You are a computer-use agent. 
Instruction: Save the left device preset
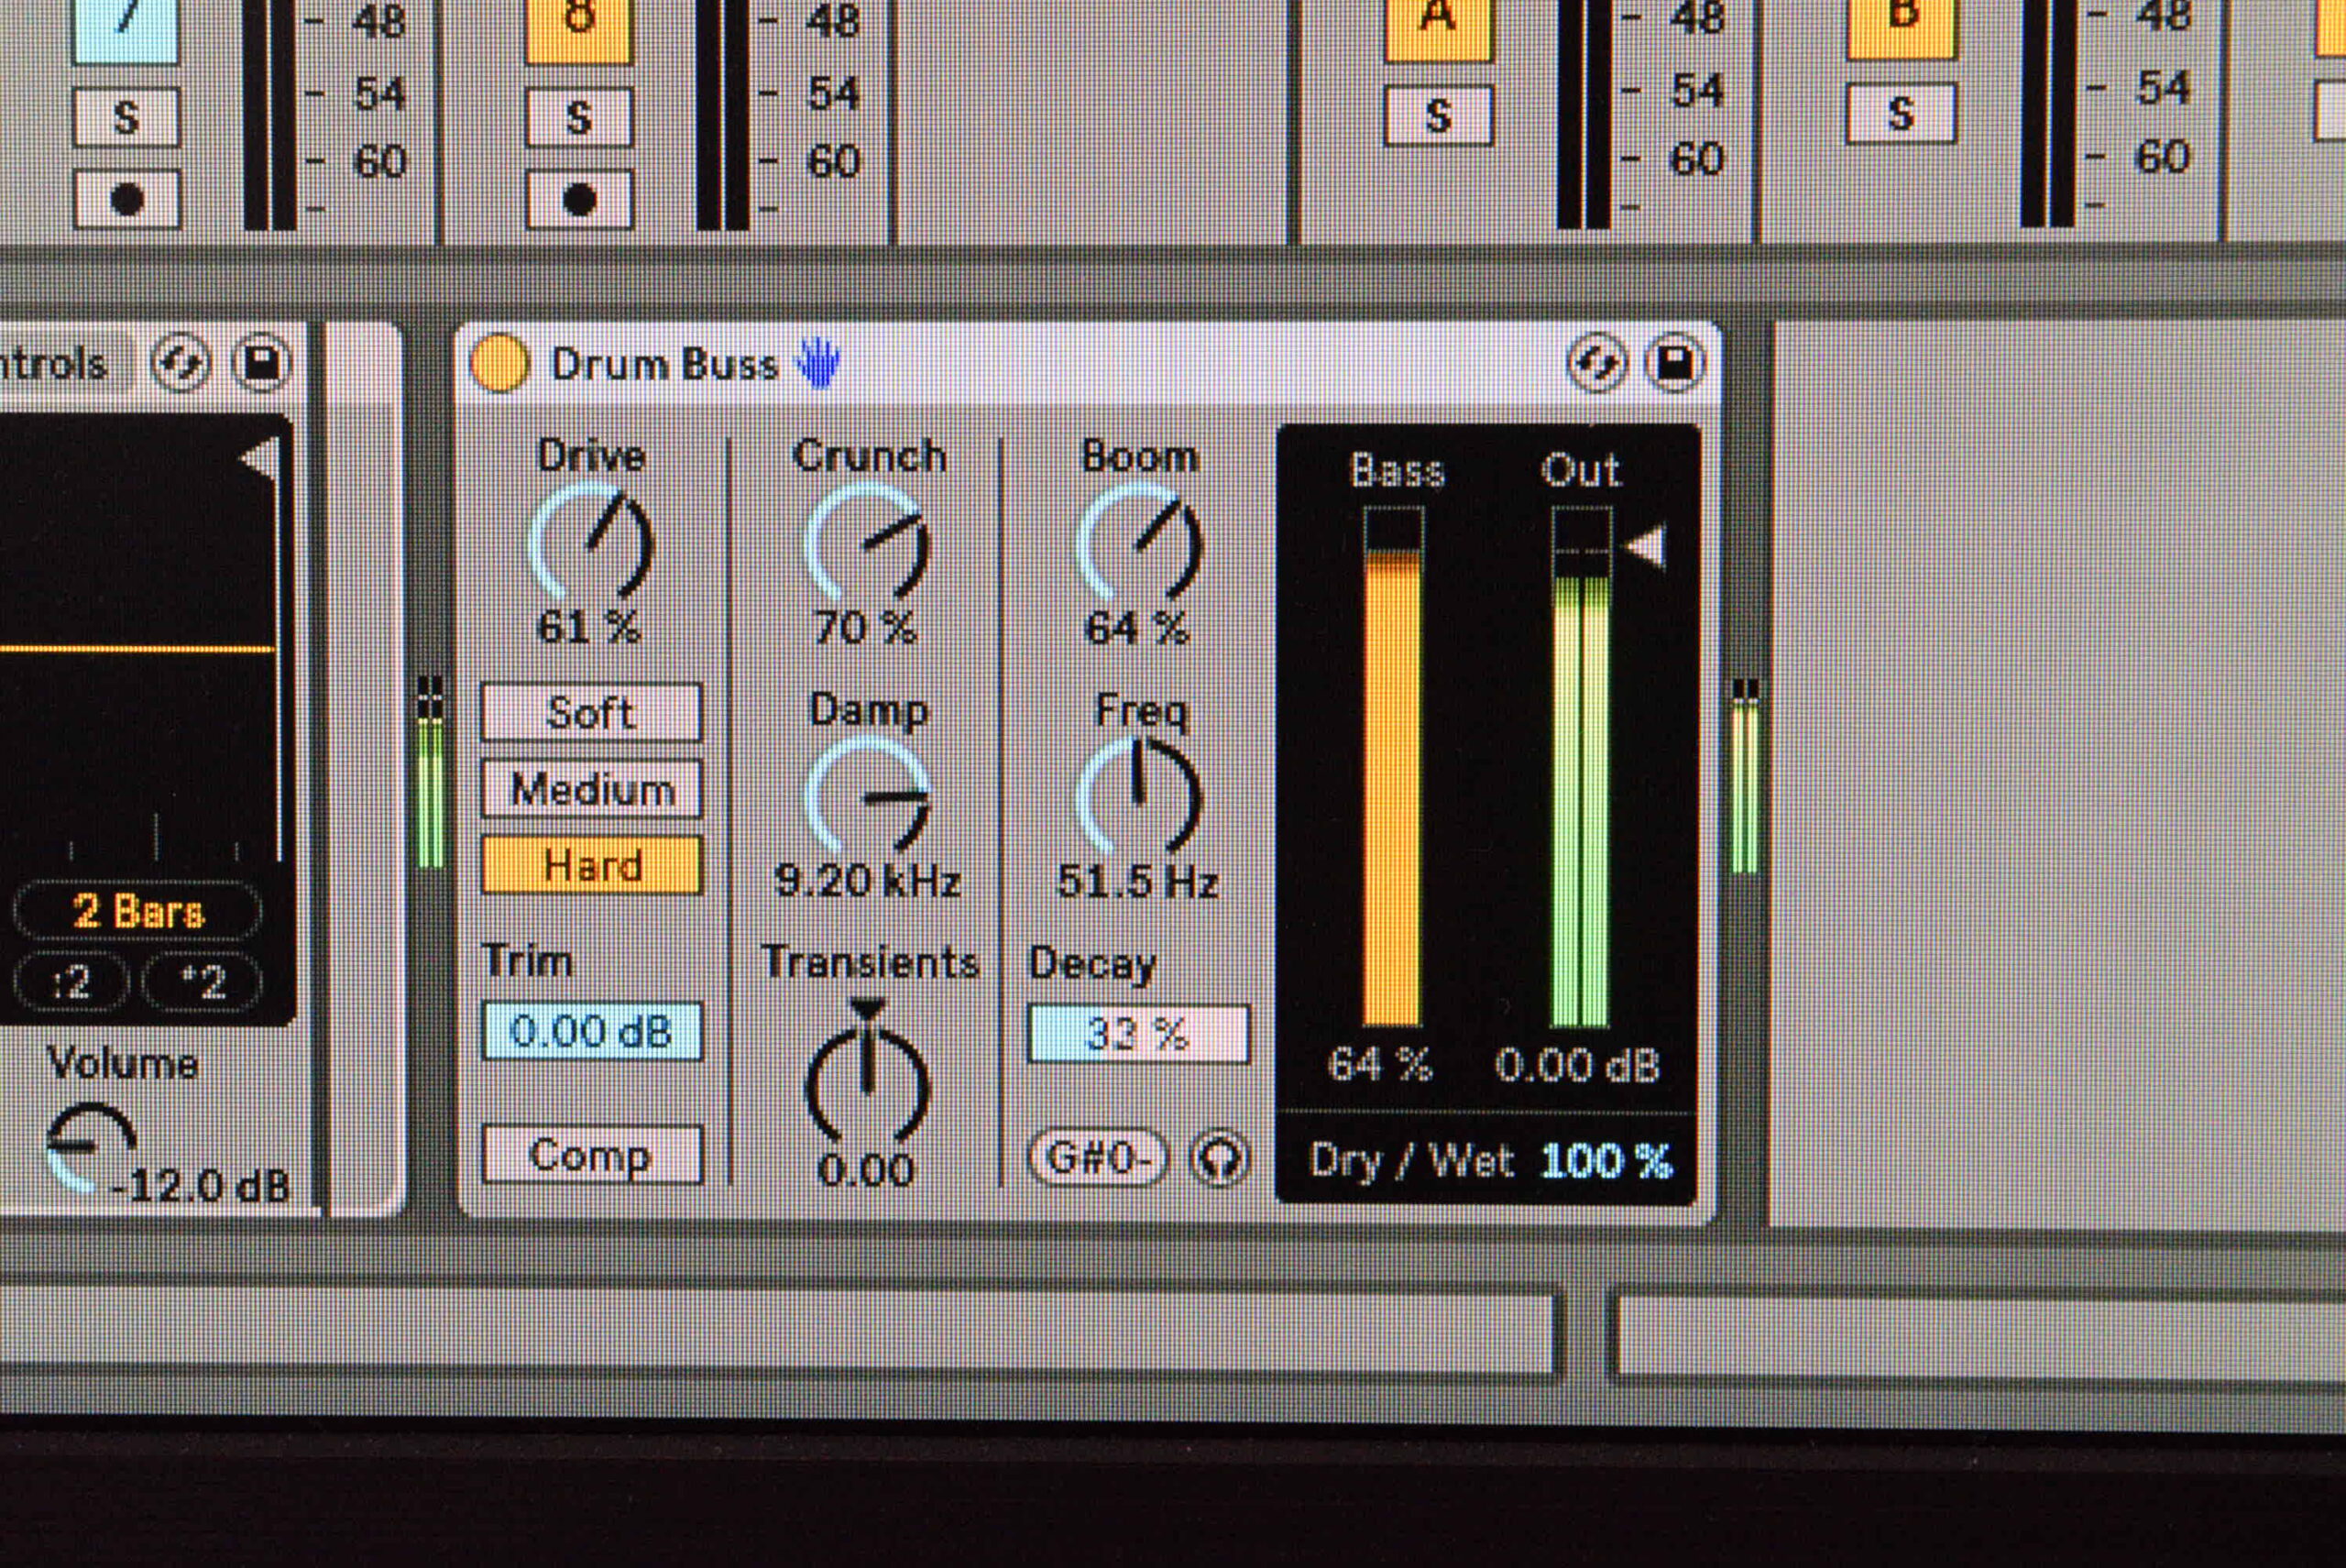coord(262,363)
